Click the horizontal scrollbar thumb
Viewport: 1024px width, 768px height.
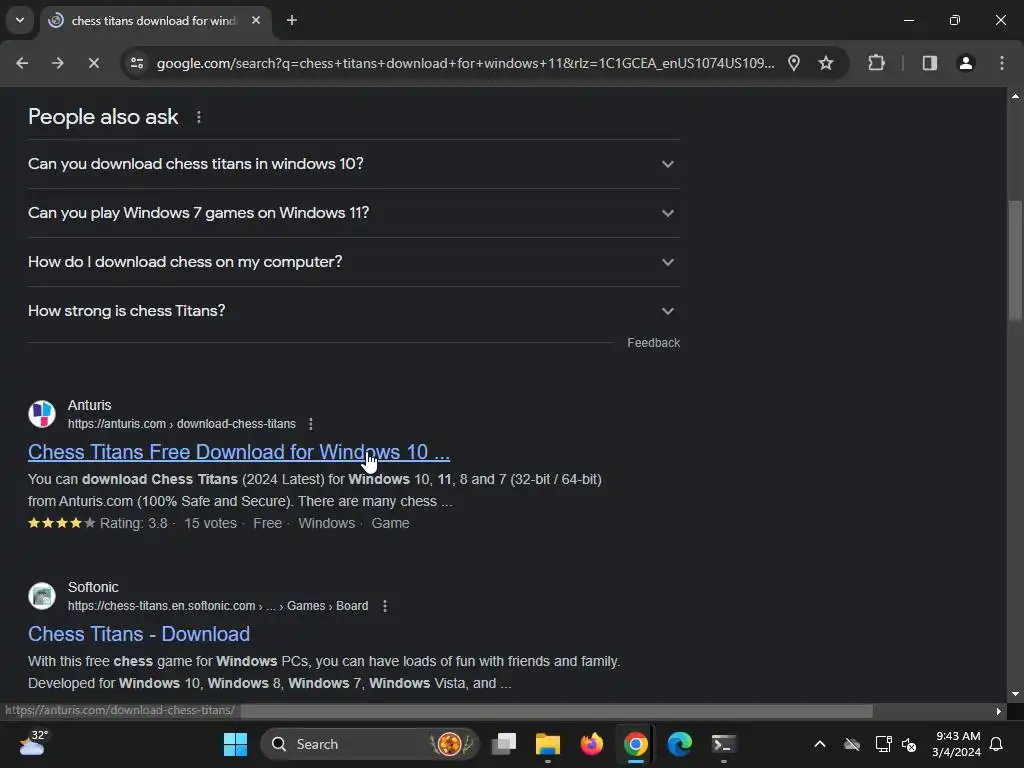tap(556, 711)
